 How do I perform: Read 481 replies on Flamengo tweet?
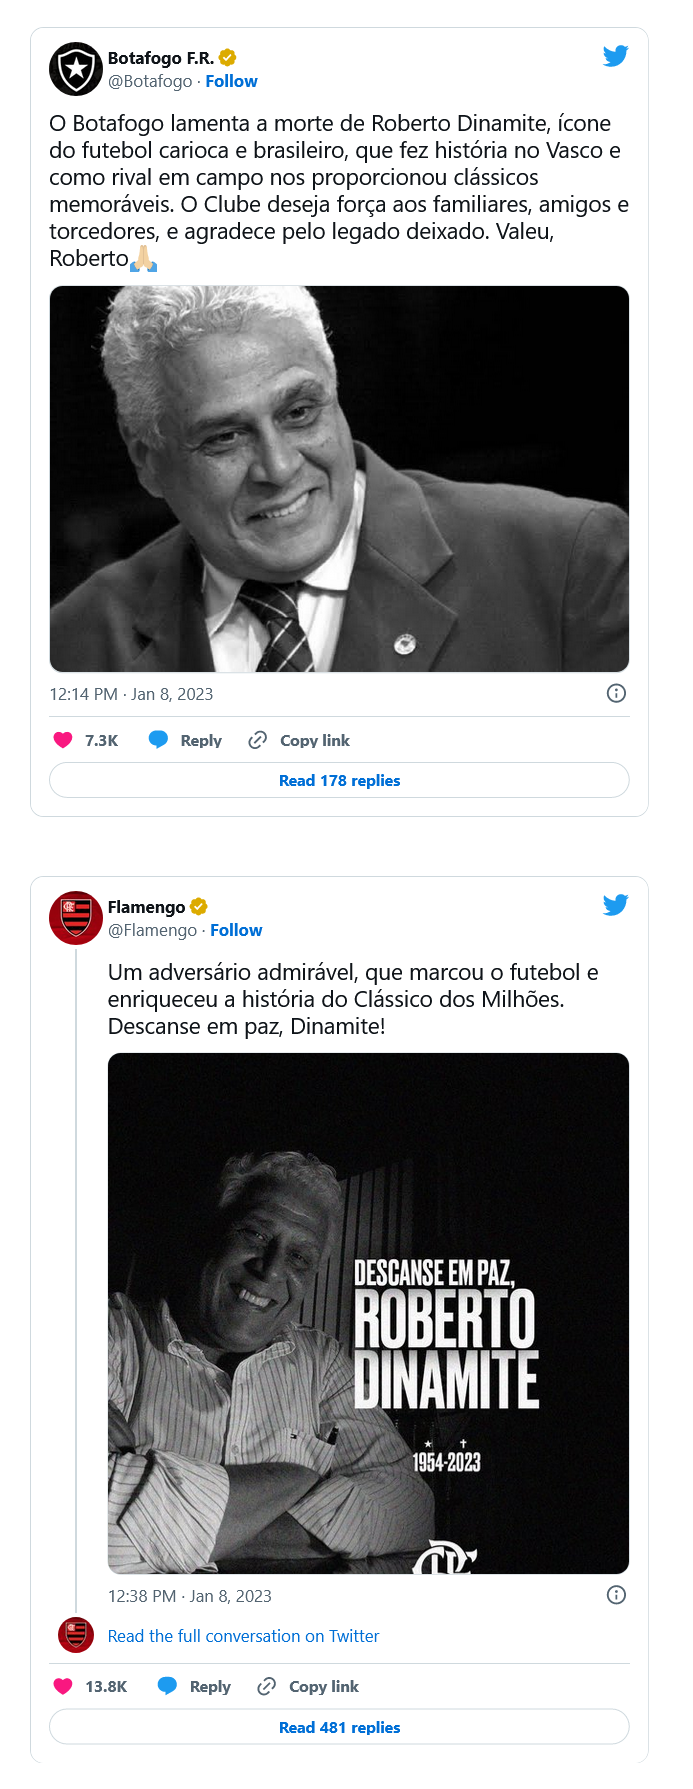(x=339, y=1727)
